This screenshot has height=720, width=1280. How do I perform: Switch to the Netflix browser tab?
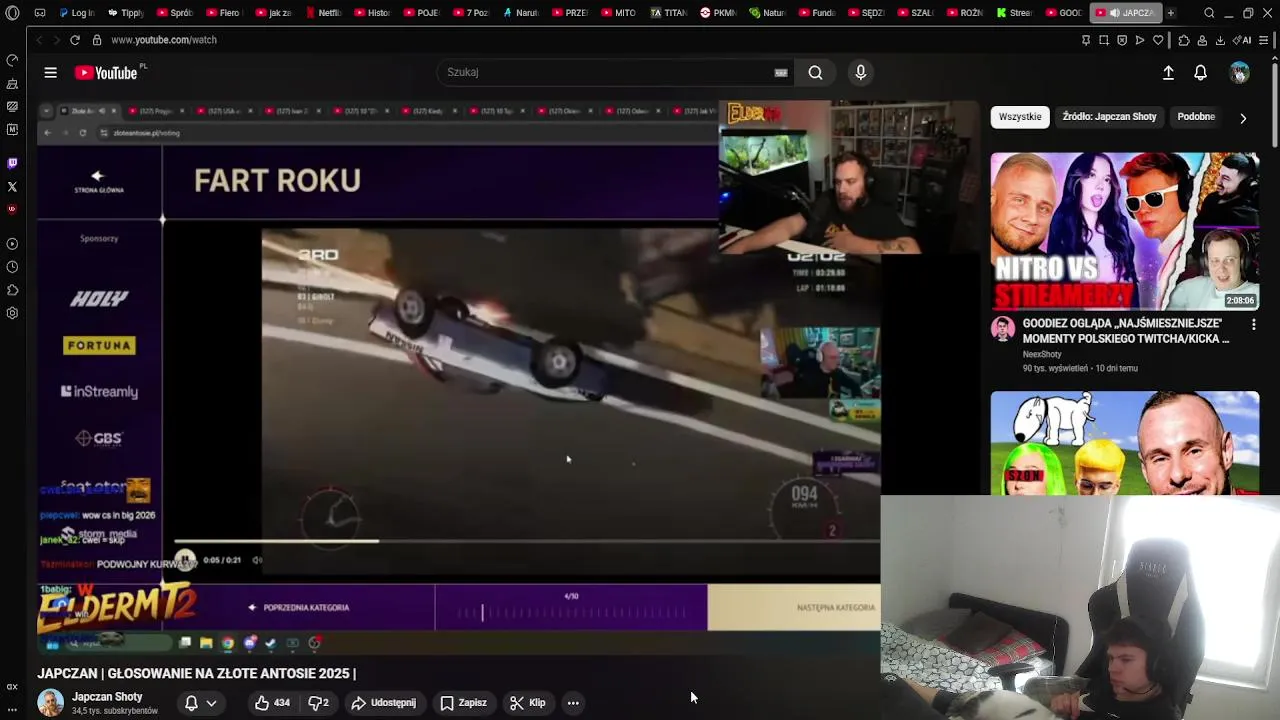pyautogui.click(x=324, y=13)
